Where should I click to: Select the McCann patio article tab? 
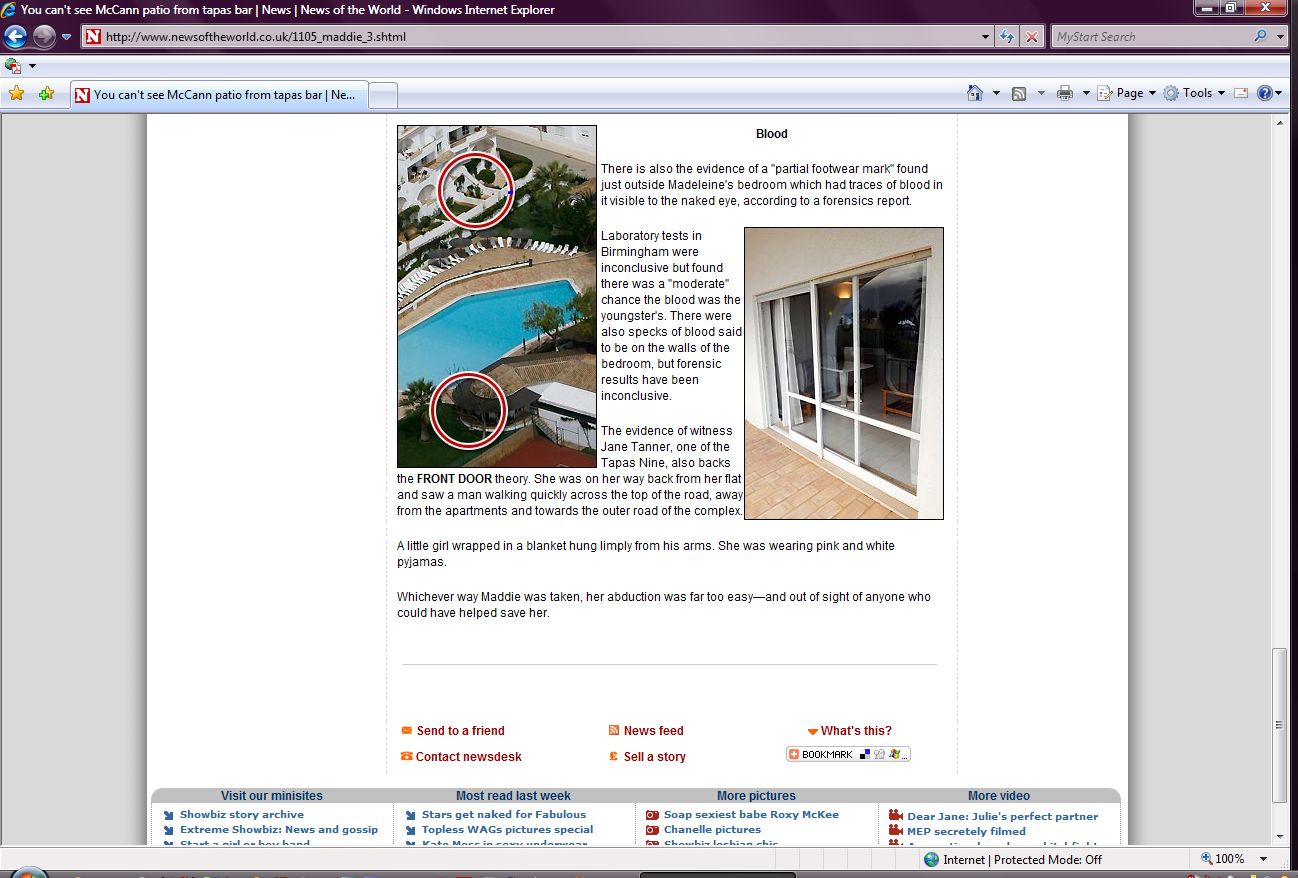click(x=220, y=95)
